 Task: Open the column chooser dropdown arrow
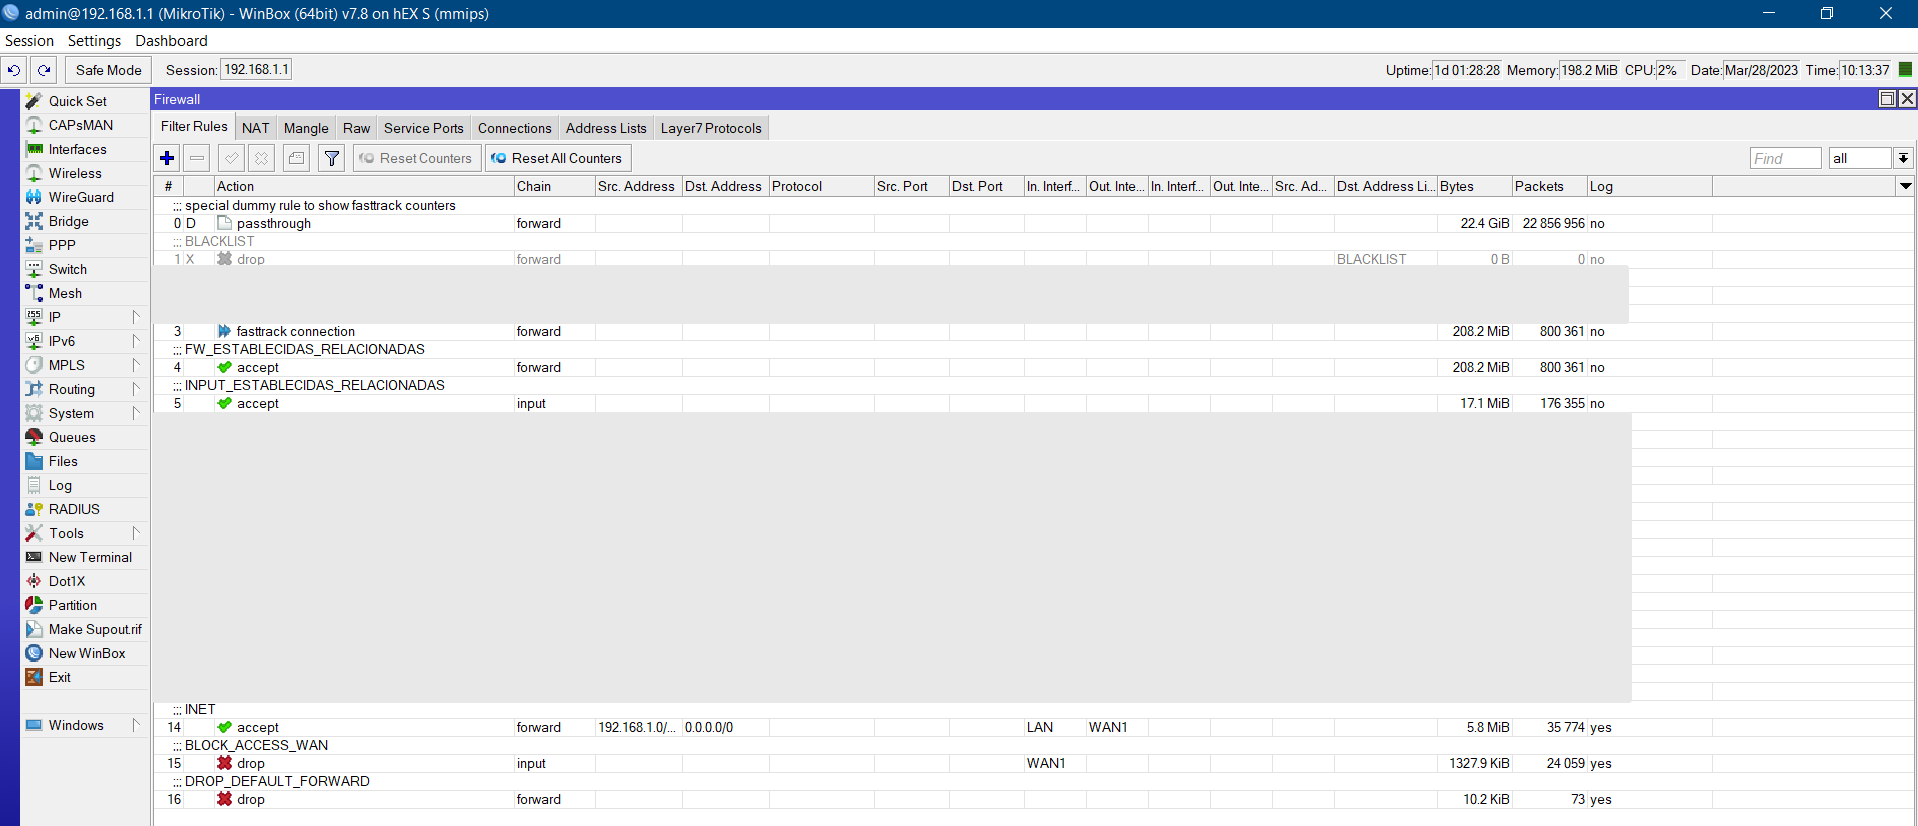[1906, 186]
